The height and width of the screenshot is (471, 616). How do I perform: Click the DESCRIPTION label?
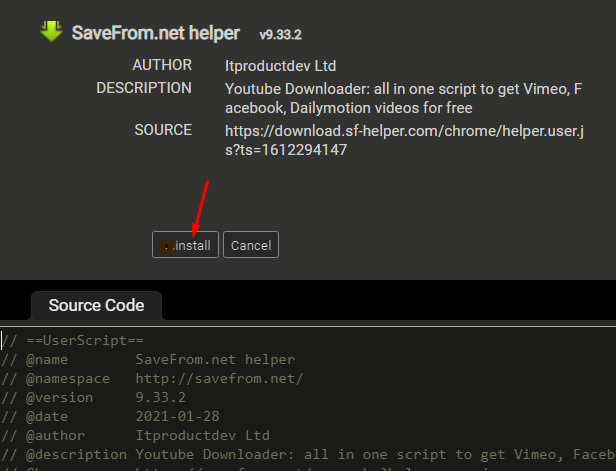[x=144, y=88]
